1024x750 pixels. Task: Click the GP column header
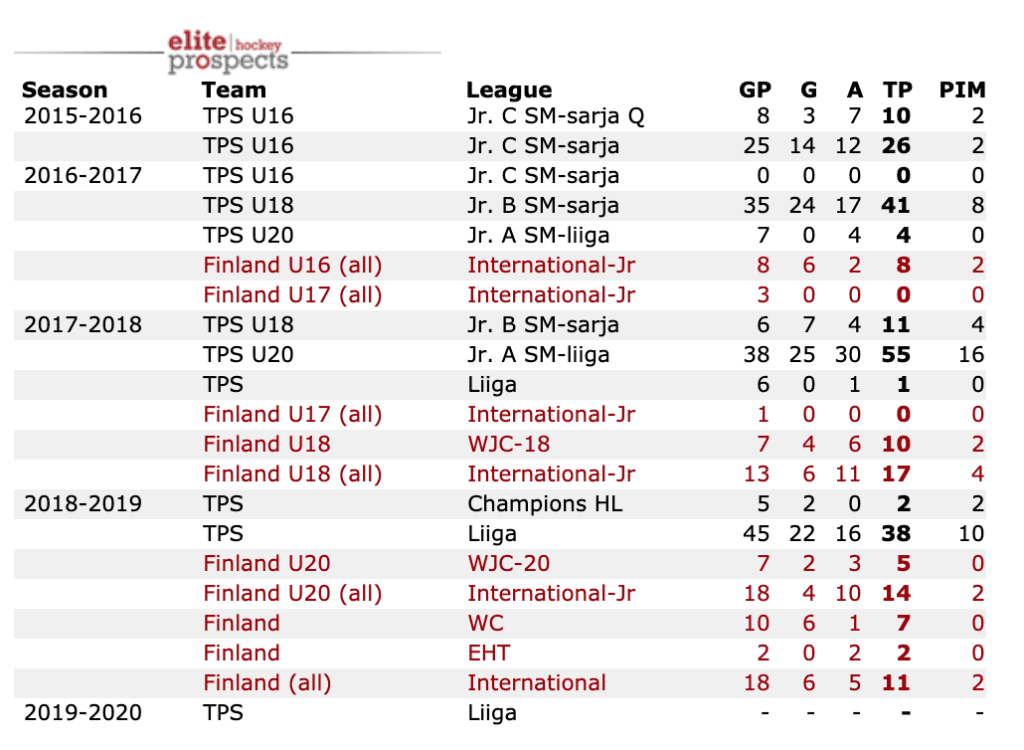pos(754,90)
